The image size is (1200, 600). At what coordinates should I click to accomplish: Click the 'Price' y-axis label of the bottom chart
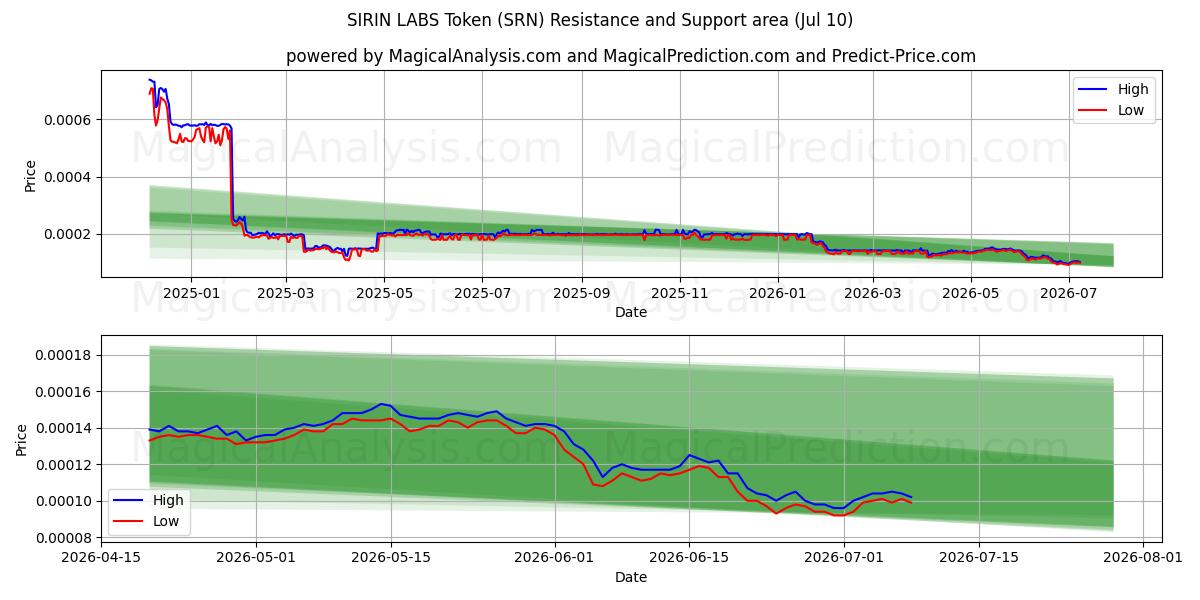click(x=22, y=440)
